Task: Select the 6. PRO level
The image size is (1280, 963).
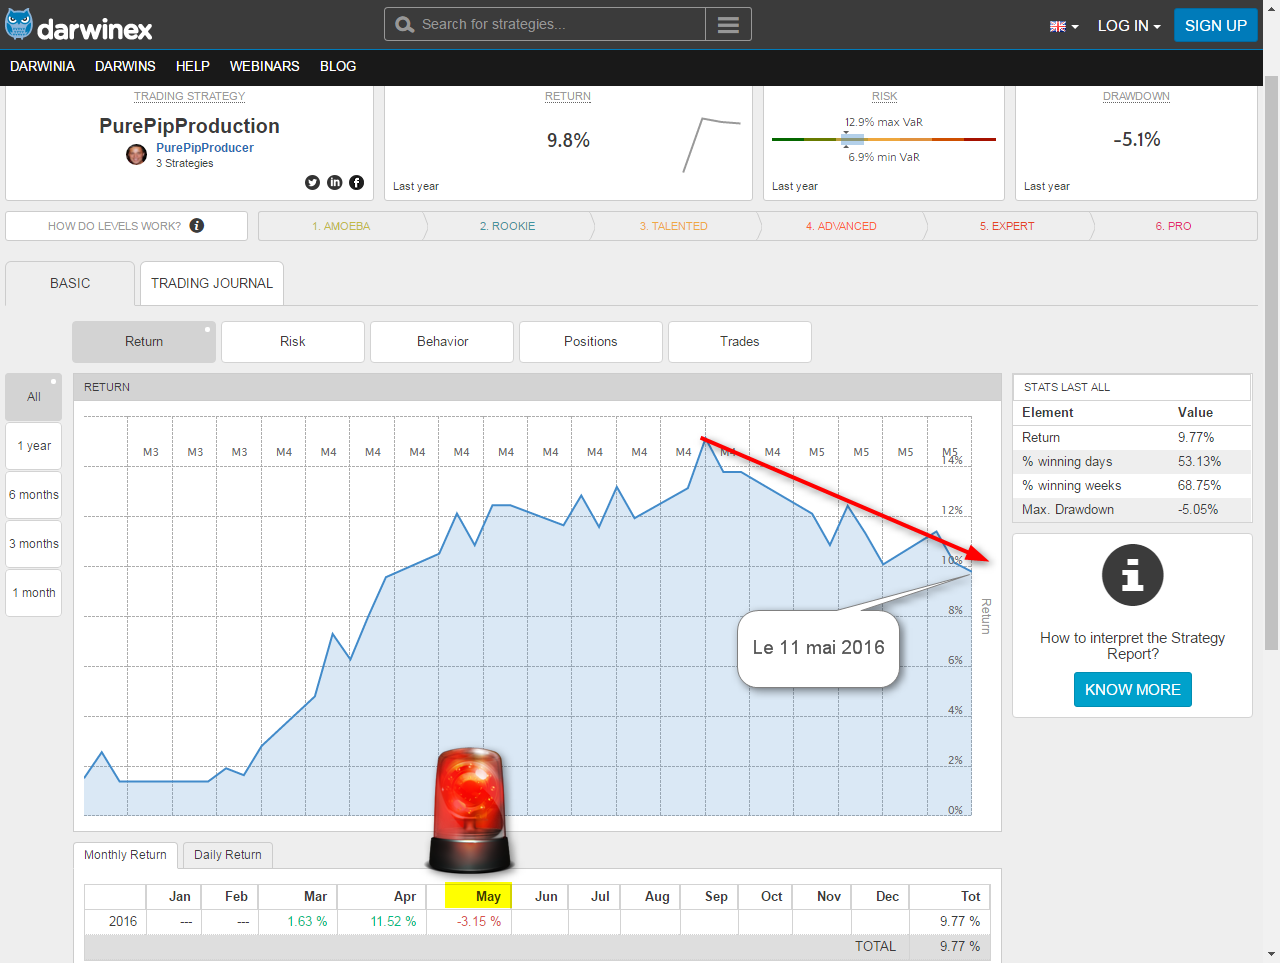Action: 1174,226
